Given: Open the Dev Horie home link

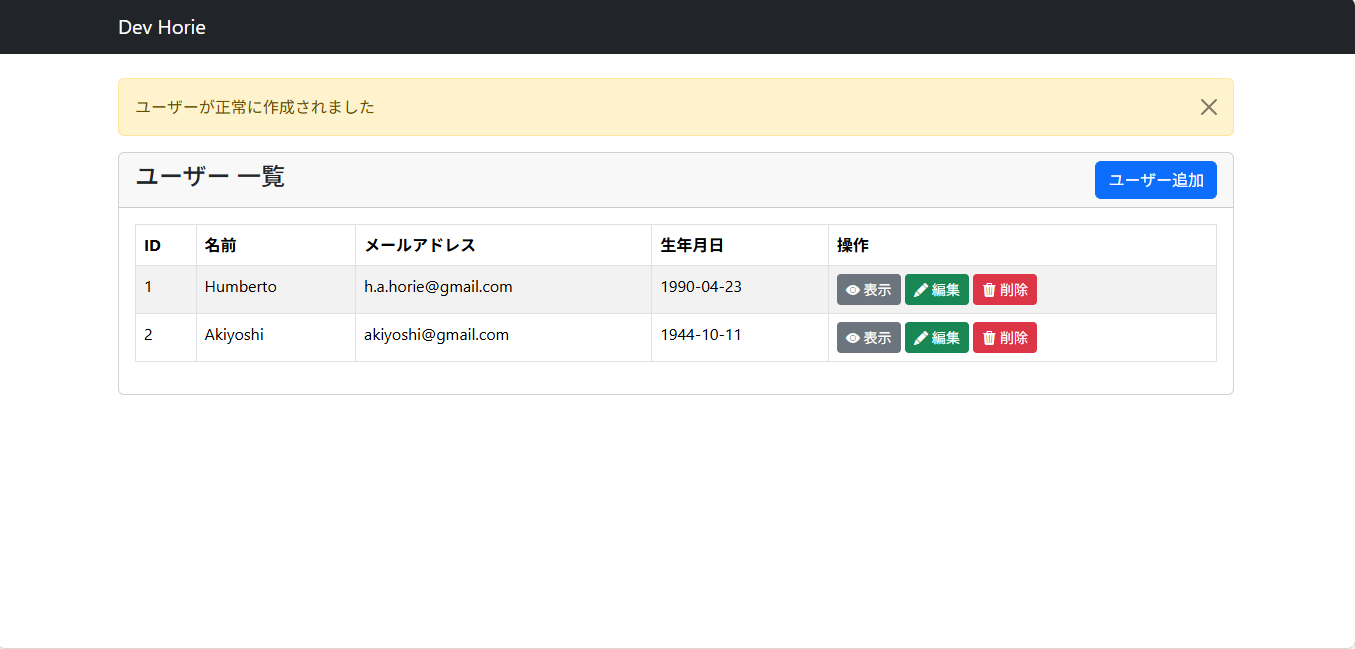Looking at the screenshot, I should 161,27.
